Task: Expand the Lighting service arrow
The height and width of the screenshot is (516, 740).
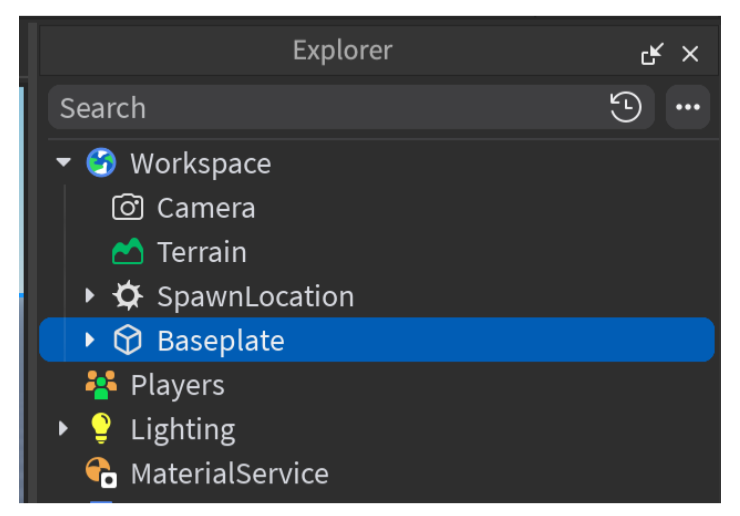Action: (x=64, y=429)
